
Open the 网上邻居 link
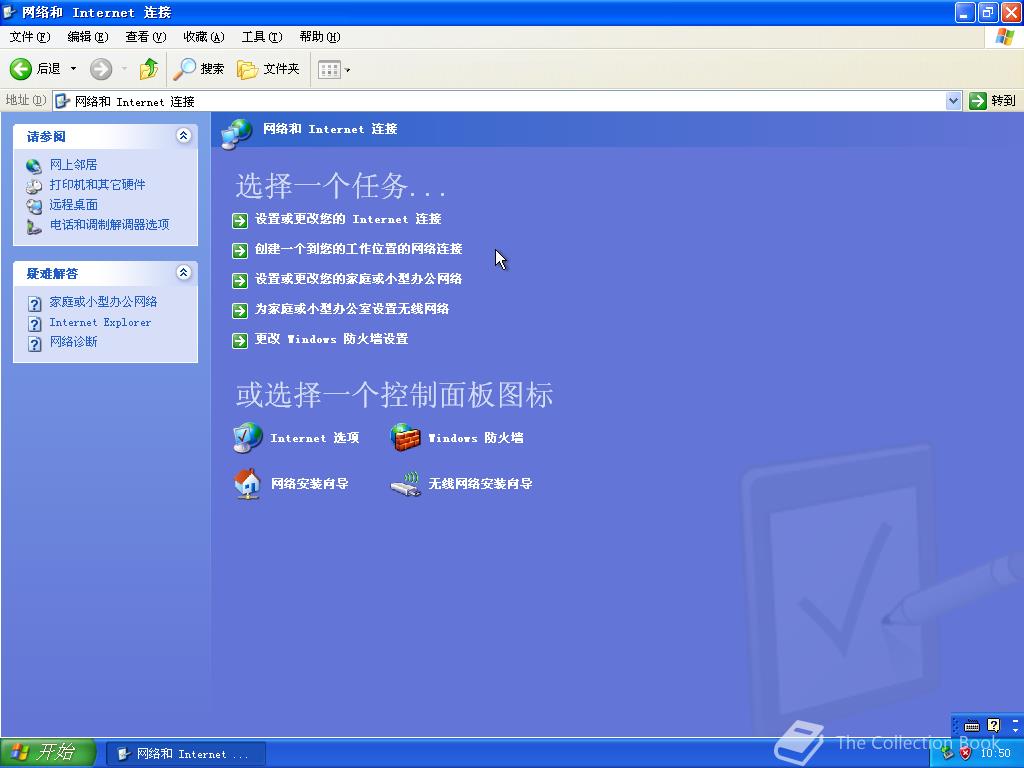73,165
